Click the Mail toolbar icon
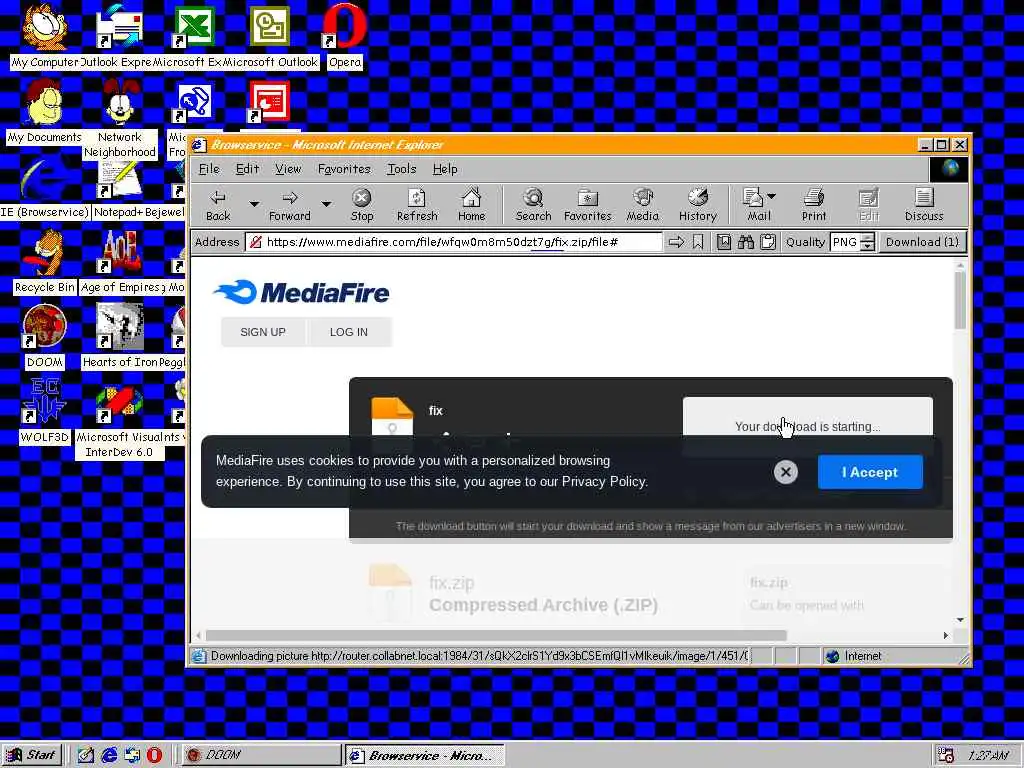 coord(754,205)
